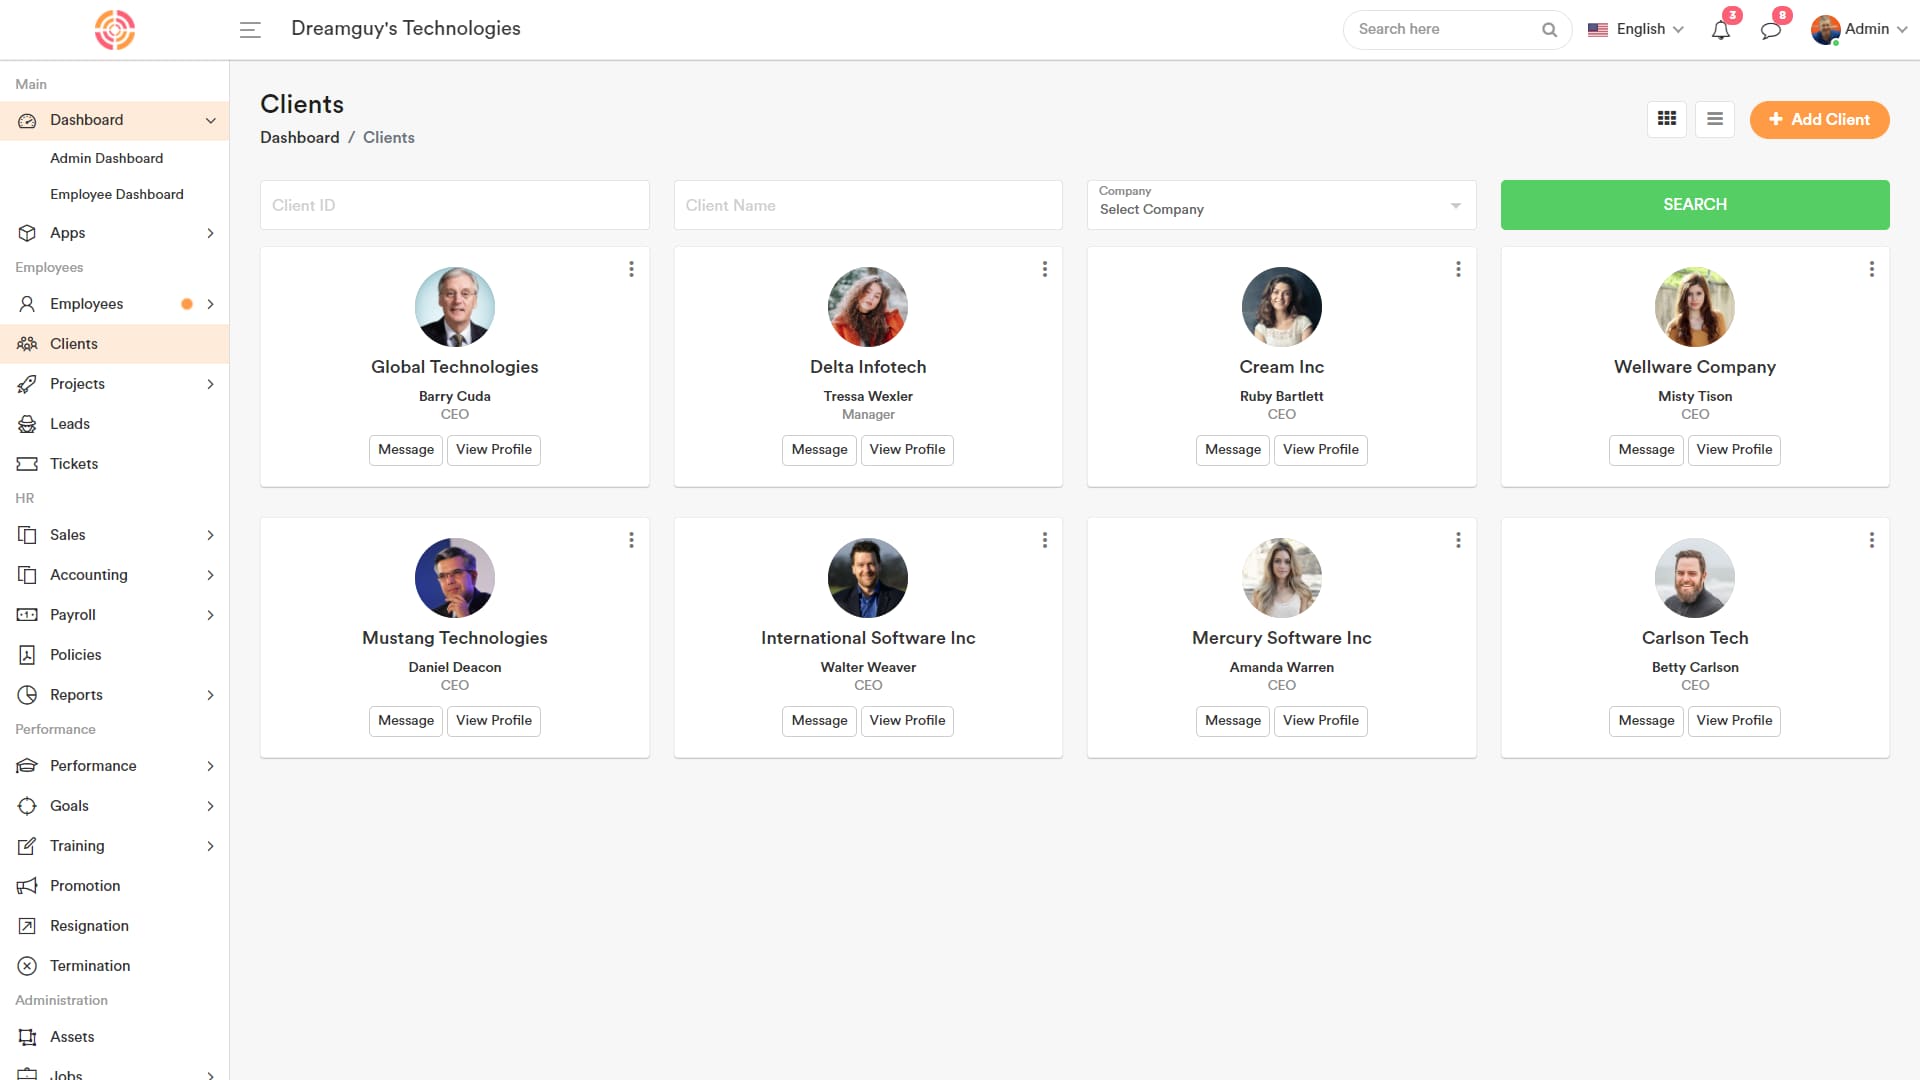This screenshot has width=1920, height=1080.
Task: Open the English language dropdown
Action: (x=1636, y=29)
